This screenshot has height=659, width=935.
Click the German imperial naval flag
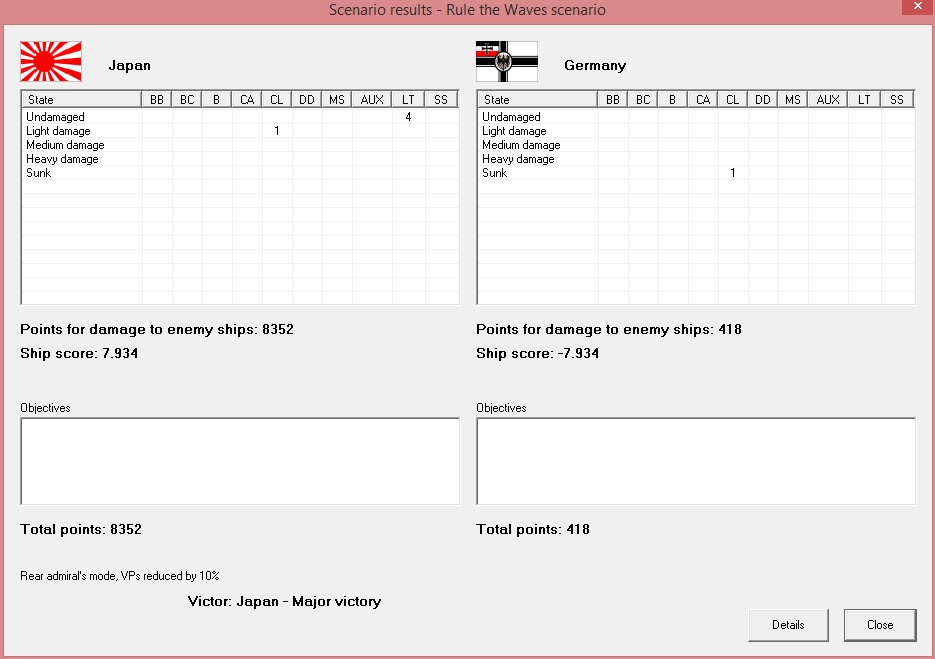pos(507,61)
